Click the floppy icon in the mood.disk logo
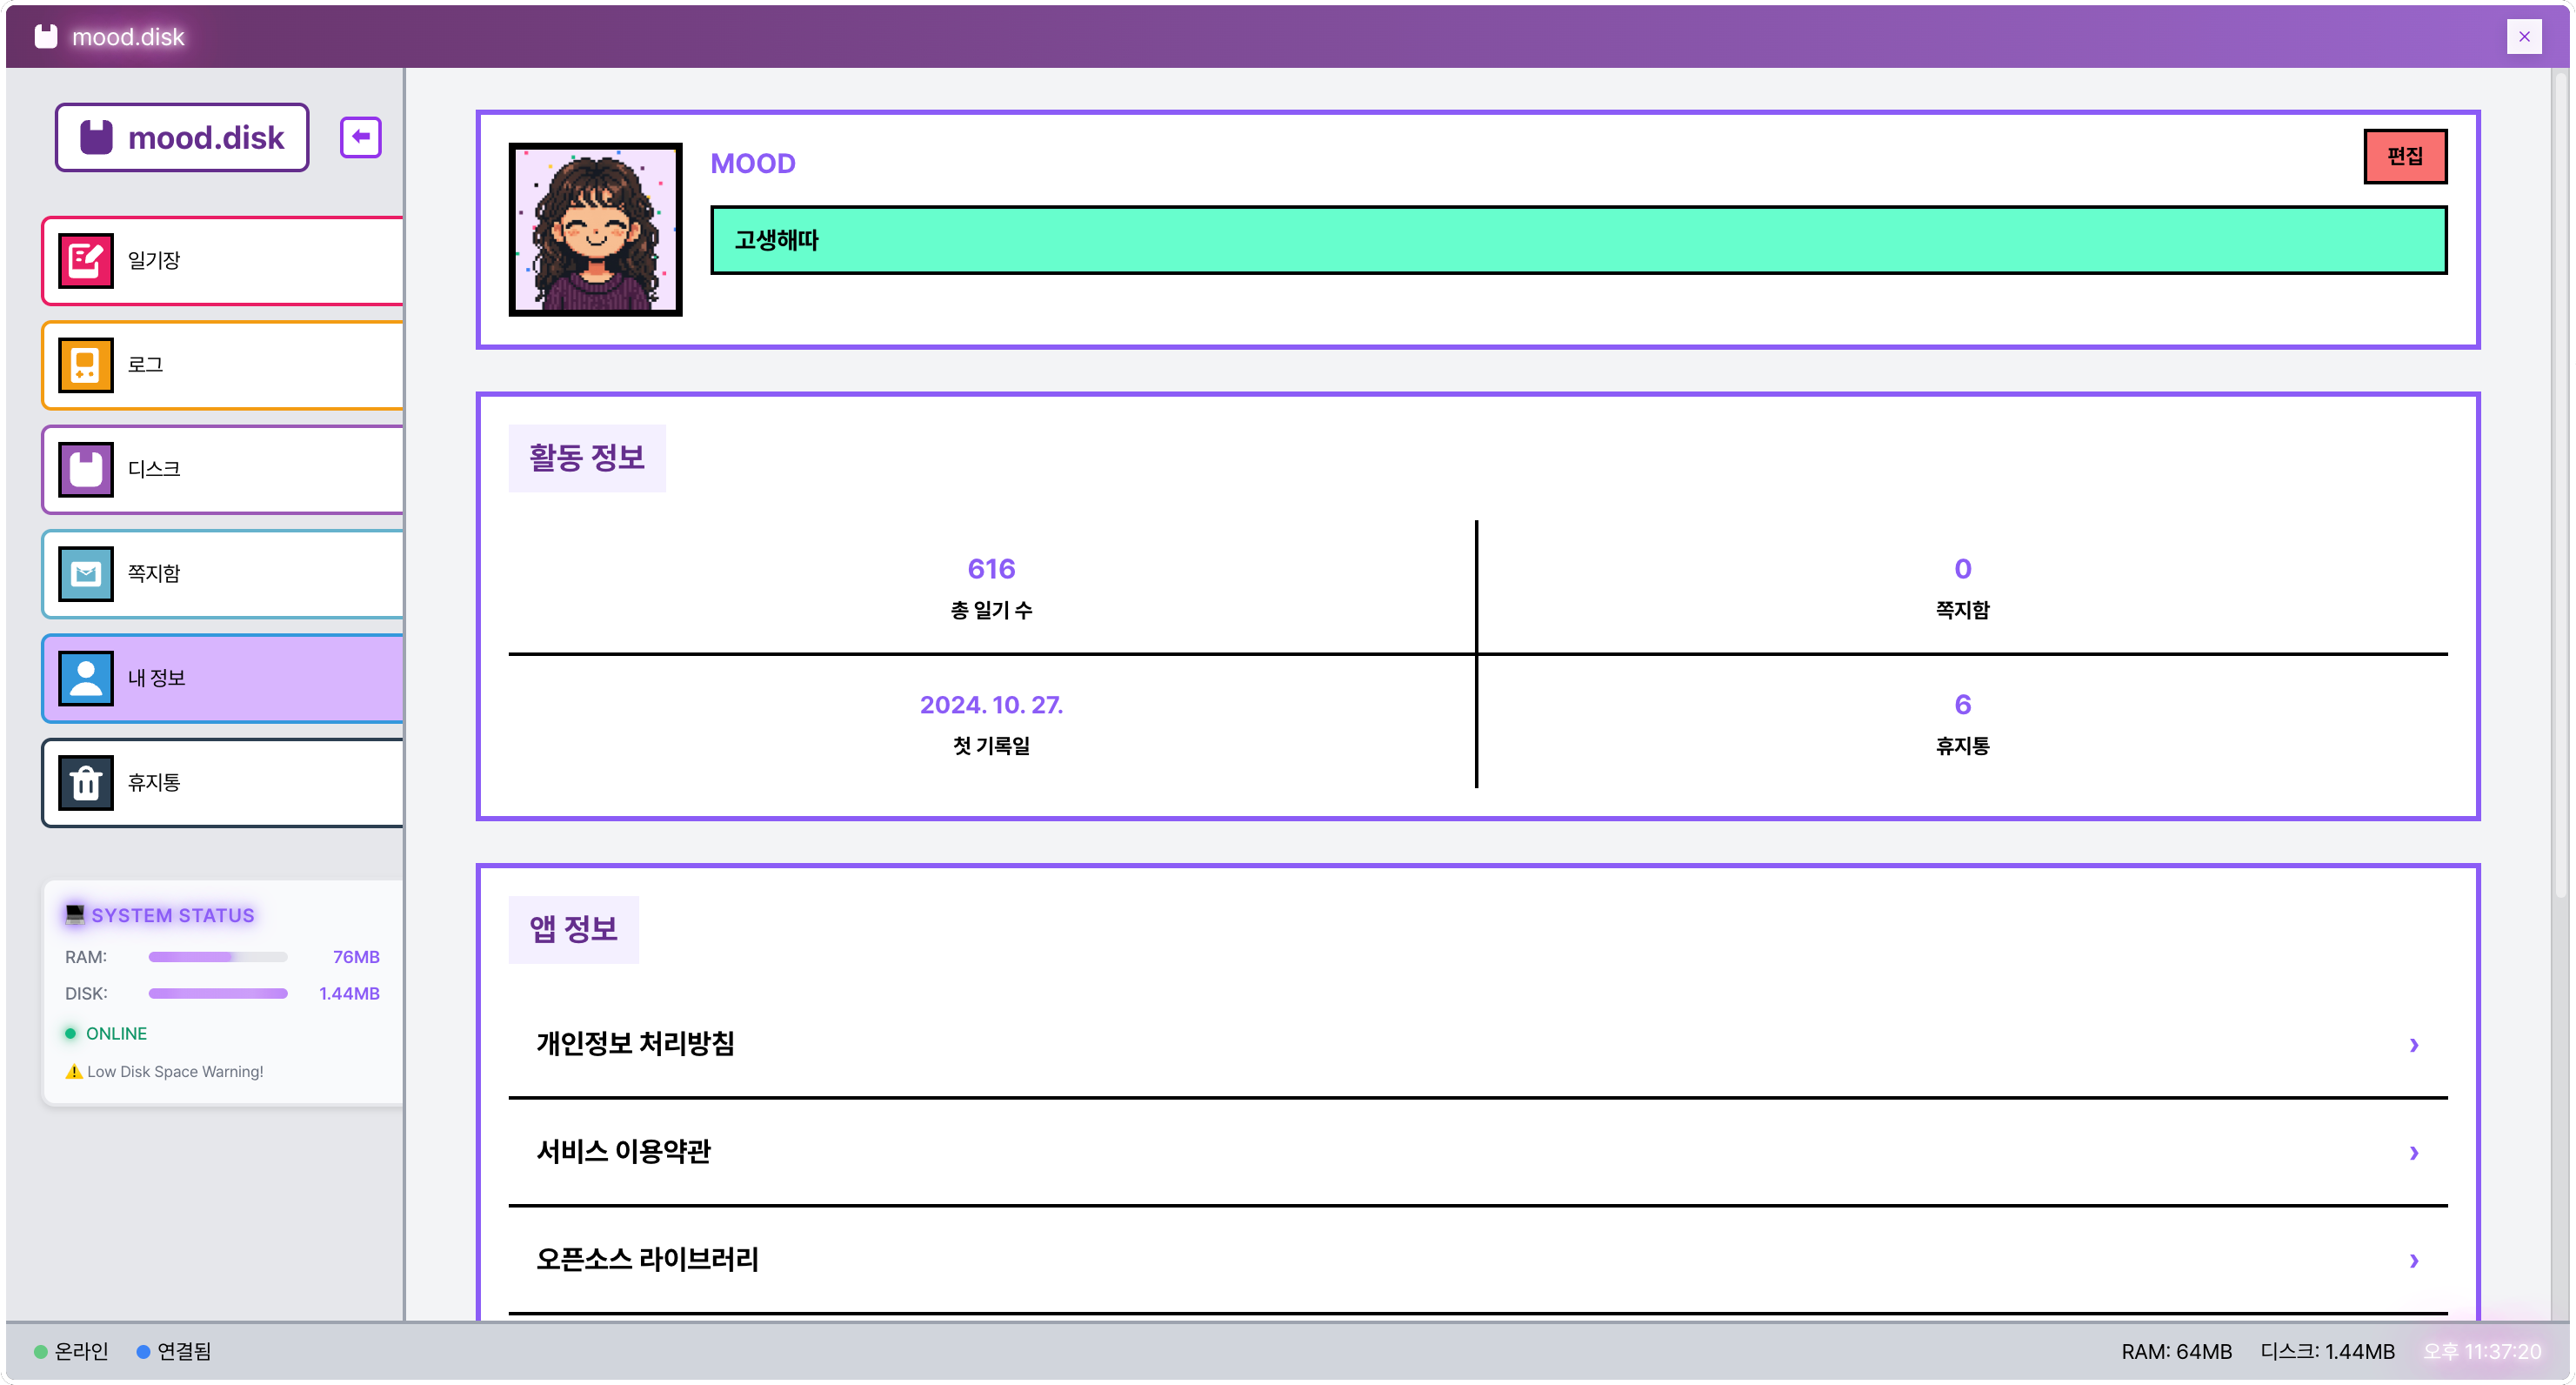2576x1385 pixels. click(96, 137)
